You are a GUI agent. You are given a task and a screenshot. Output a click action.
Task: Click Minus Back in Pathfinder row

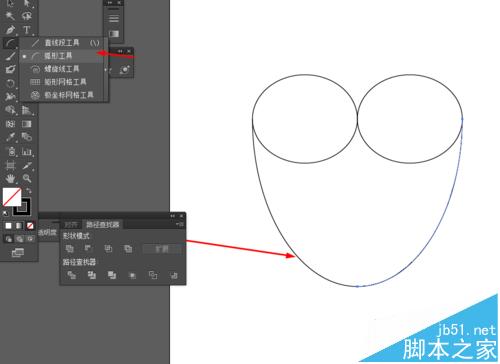point(174,275)
